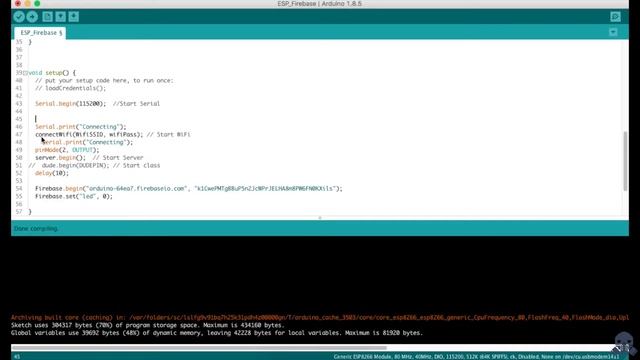
Task: Click the second Serial.print("Connecting") line 48
Action: coord(87,142)
